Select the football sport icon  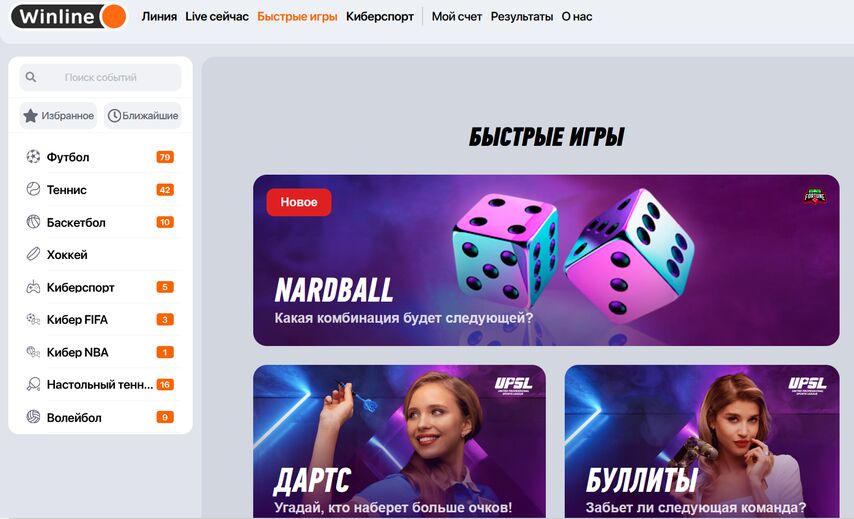pos(33,157)
